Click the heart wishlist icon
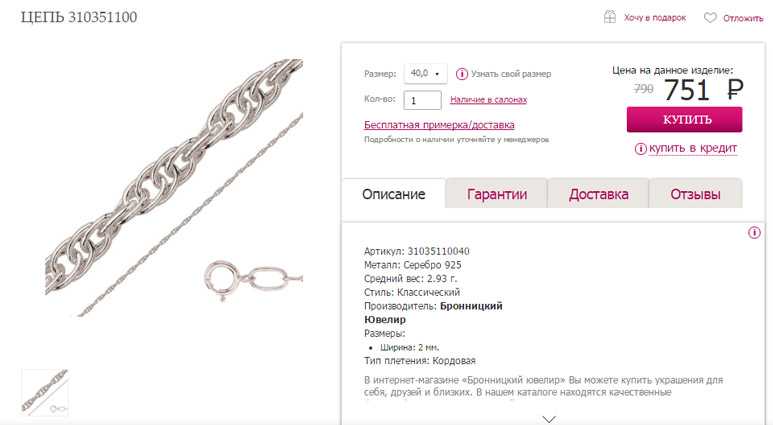773x425 pixels. 710,18
